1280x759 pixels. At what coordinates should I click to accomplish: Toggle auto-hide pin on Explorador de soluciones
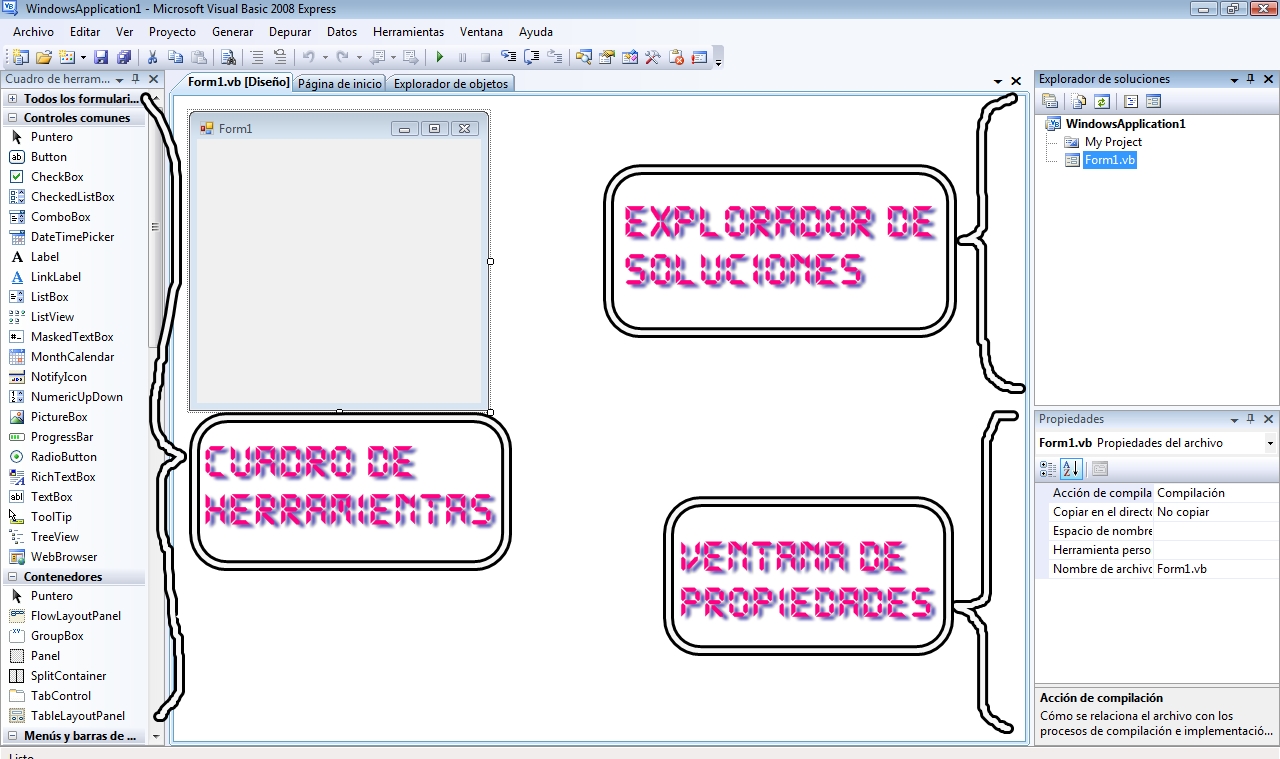coord(1251,79)
